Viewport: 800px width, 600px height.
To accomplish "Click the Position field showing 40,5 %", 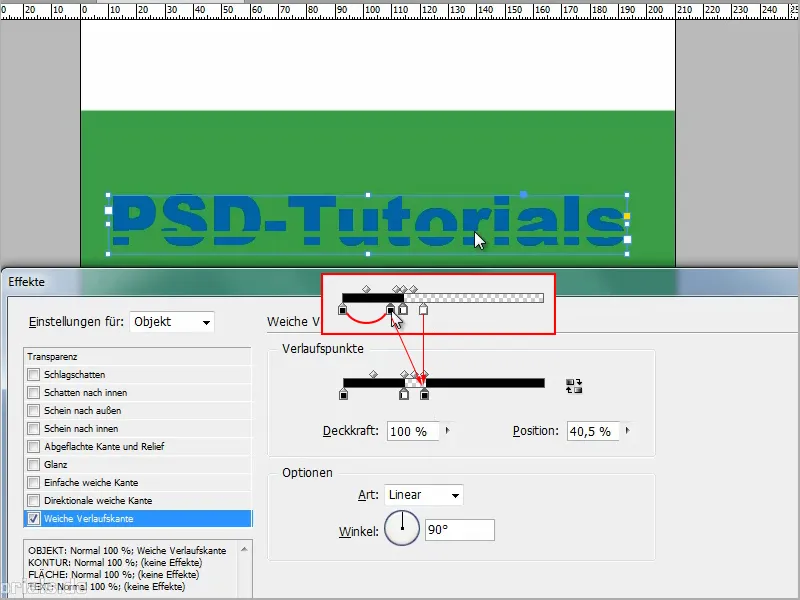I will tap(593, 431).
